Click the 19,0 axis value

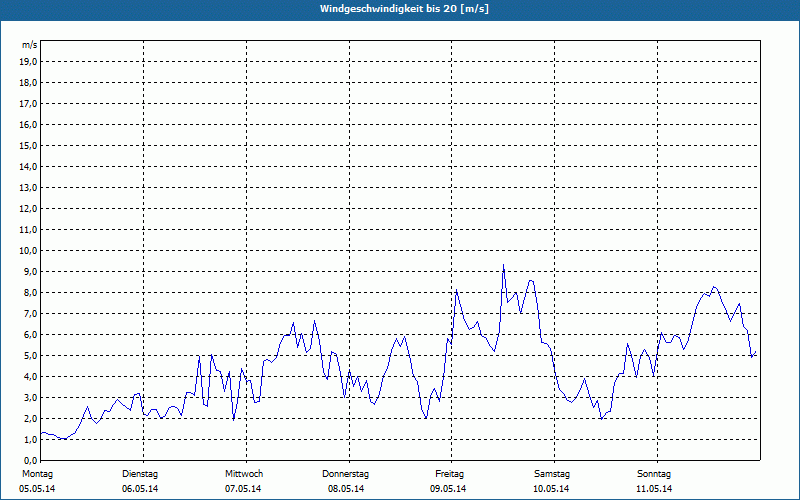tap(29, 62)
